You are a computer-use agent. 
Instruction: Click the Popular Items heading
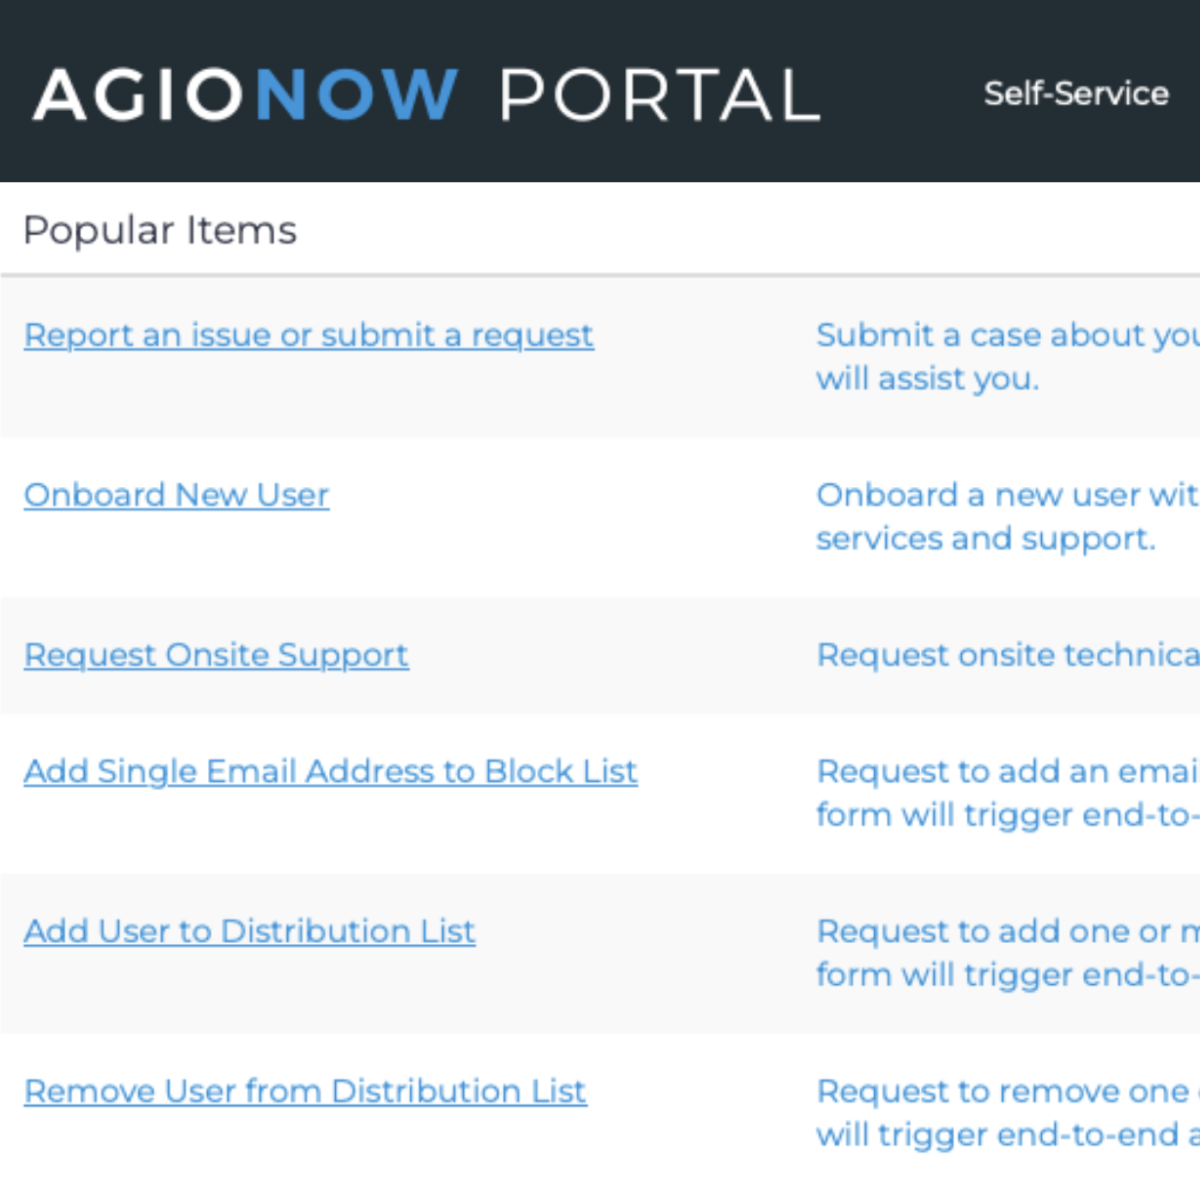pos(160,231)
